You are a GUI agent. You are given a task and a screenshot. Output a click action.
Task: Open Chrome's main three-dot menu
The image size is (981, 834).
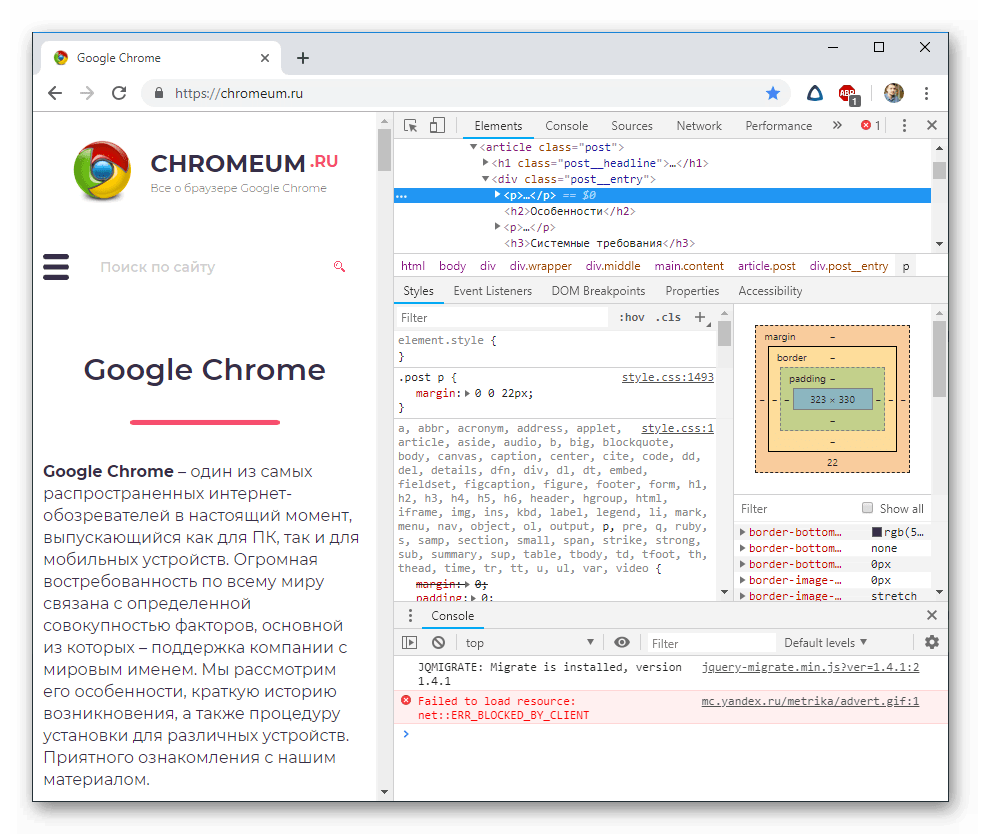(x=927, y=93)
